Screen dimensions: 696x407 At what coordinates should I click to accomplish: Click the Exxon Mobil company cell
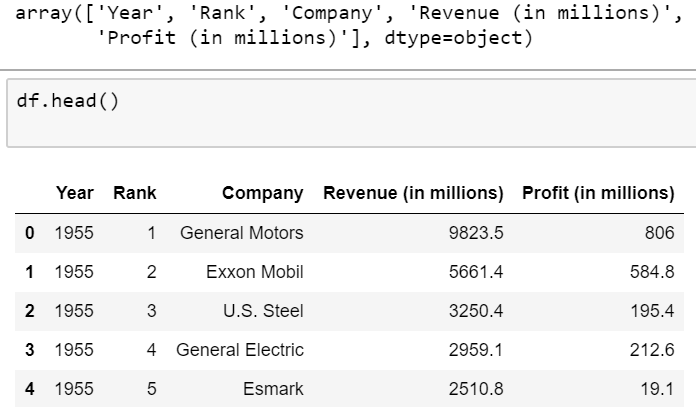click(x=255, y=272)
